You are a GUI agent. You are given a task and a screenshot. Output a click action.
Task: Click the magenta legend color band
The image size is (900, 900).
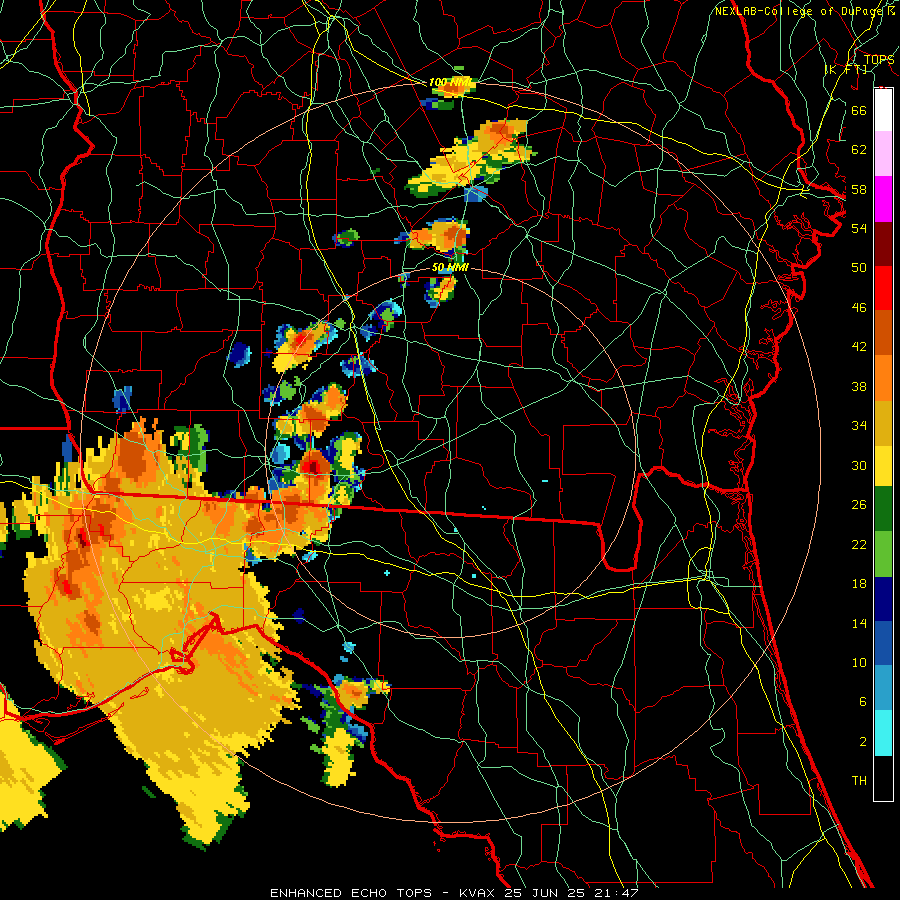pos(883,199)
